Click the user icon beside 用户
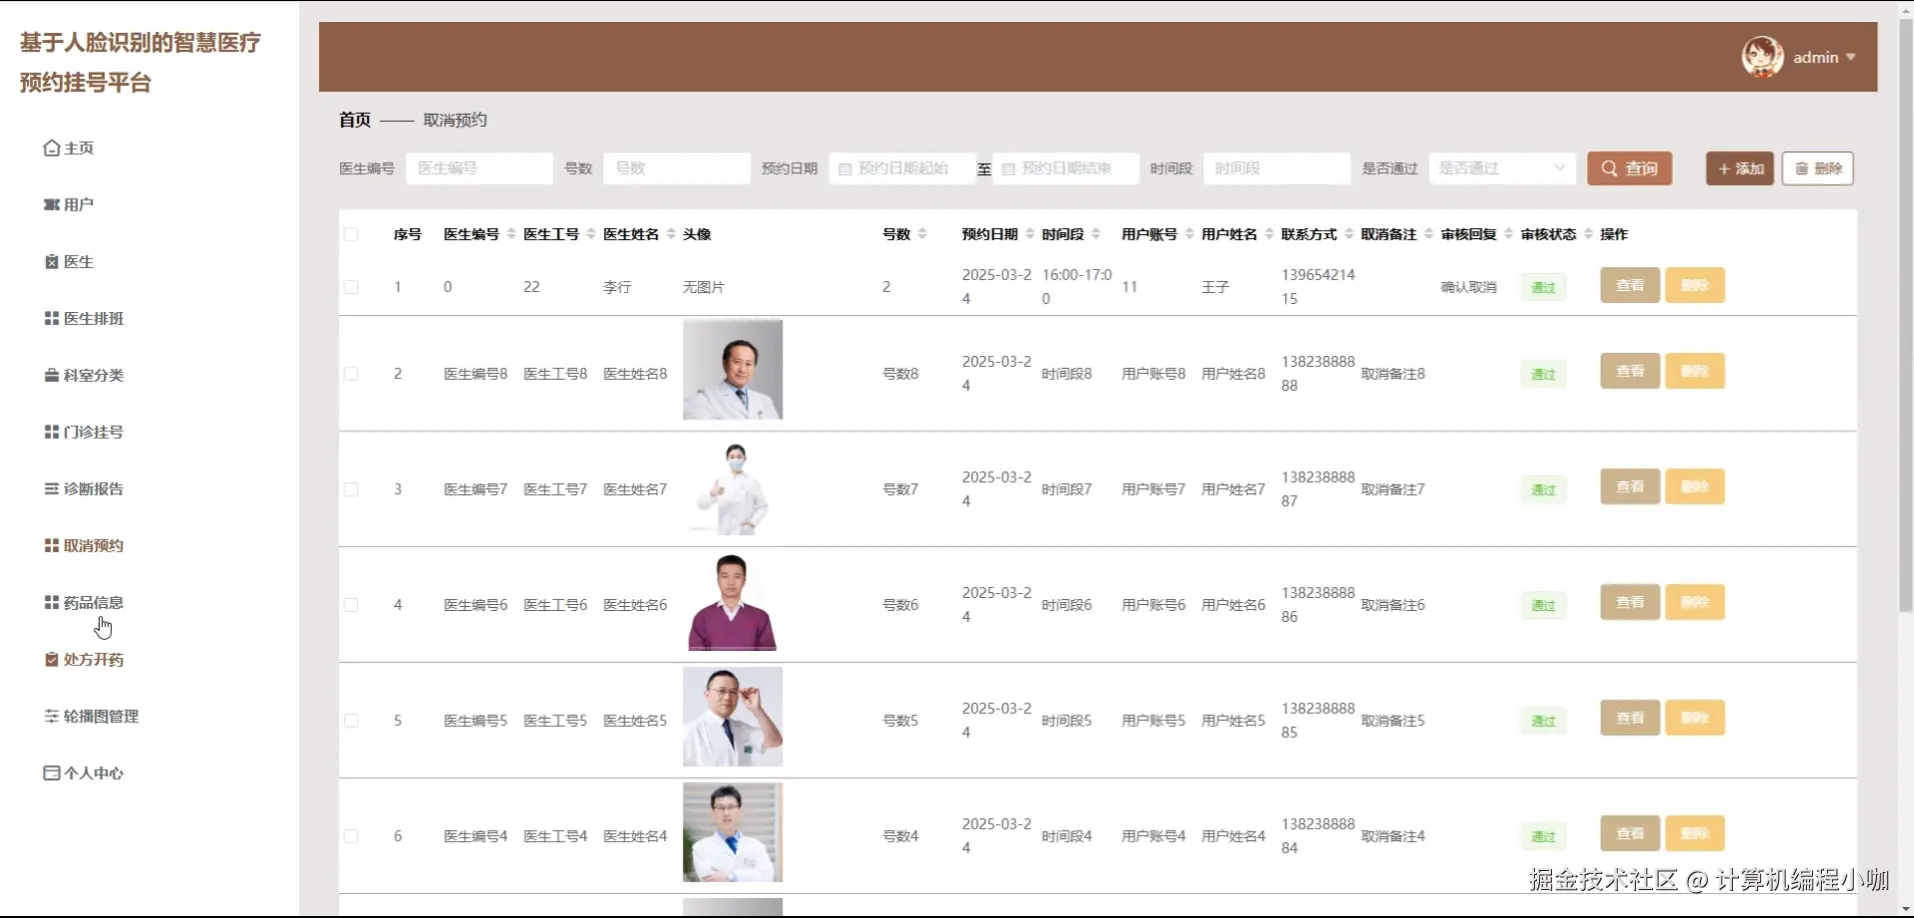 pos(51,205)
